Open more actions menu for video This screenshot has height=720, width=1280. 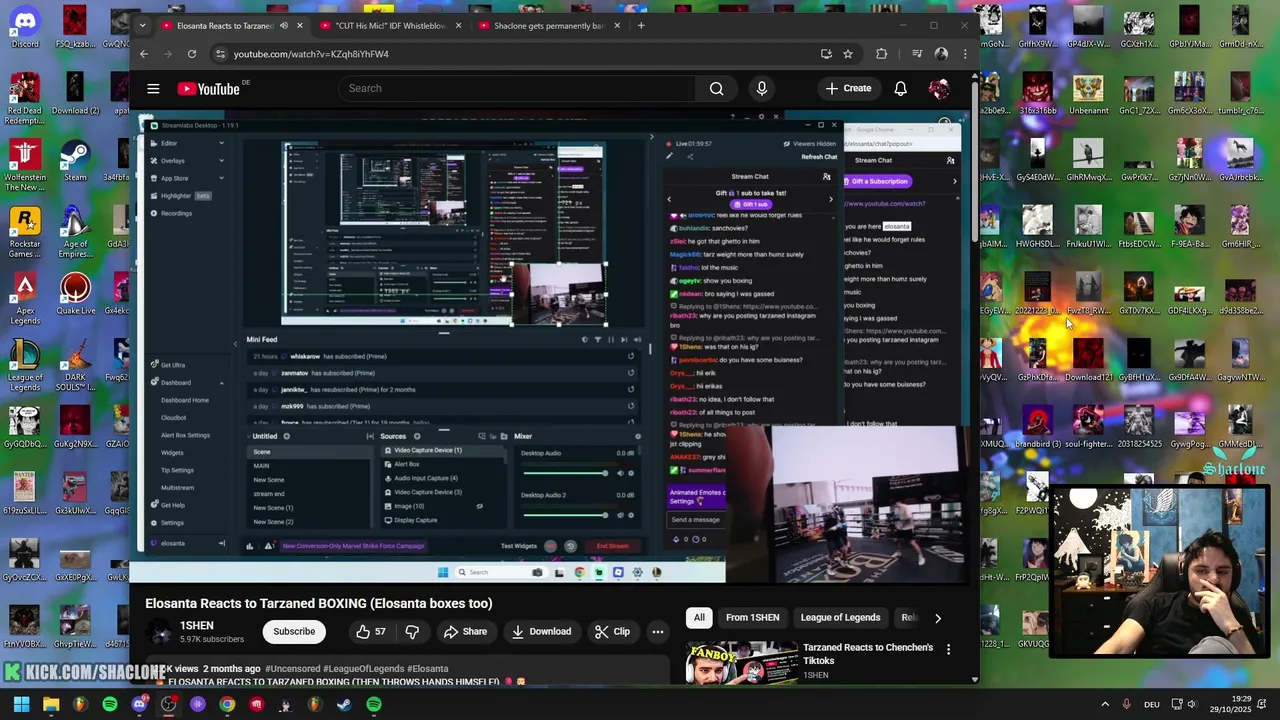pos(657,632)
